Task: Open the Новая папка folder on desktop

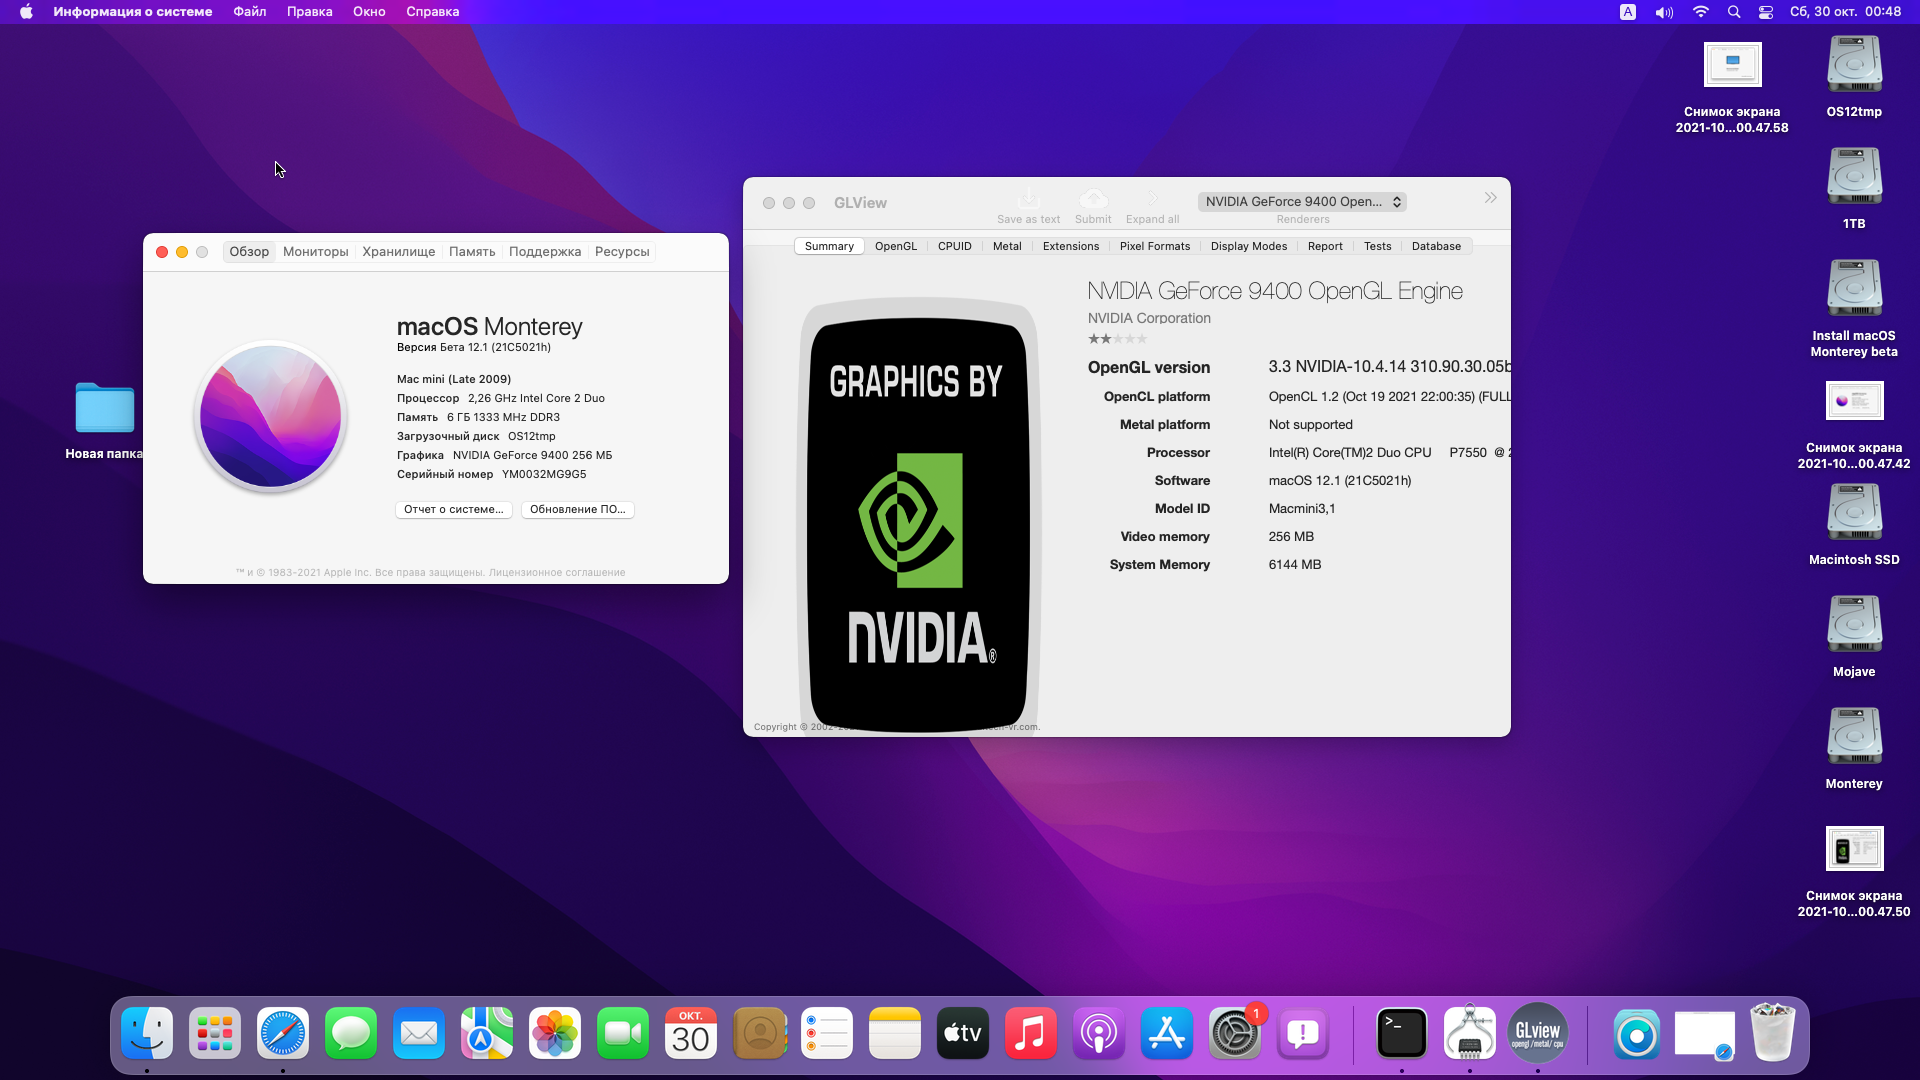Action: (104, 409)
